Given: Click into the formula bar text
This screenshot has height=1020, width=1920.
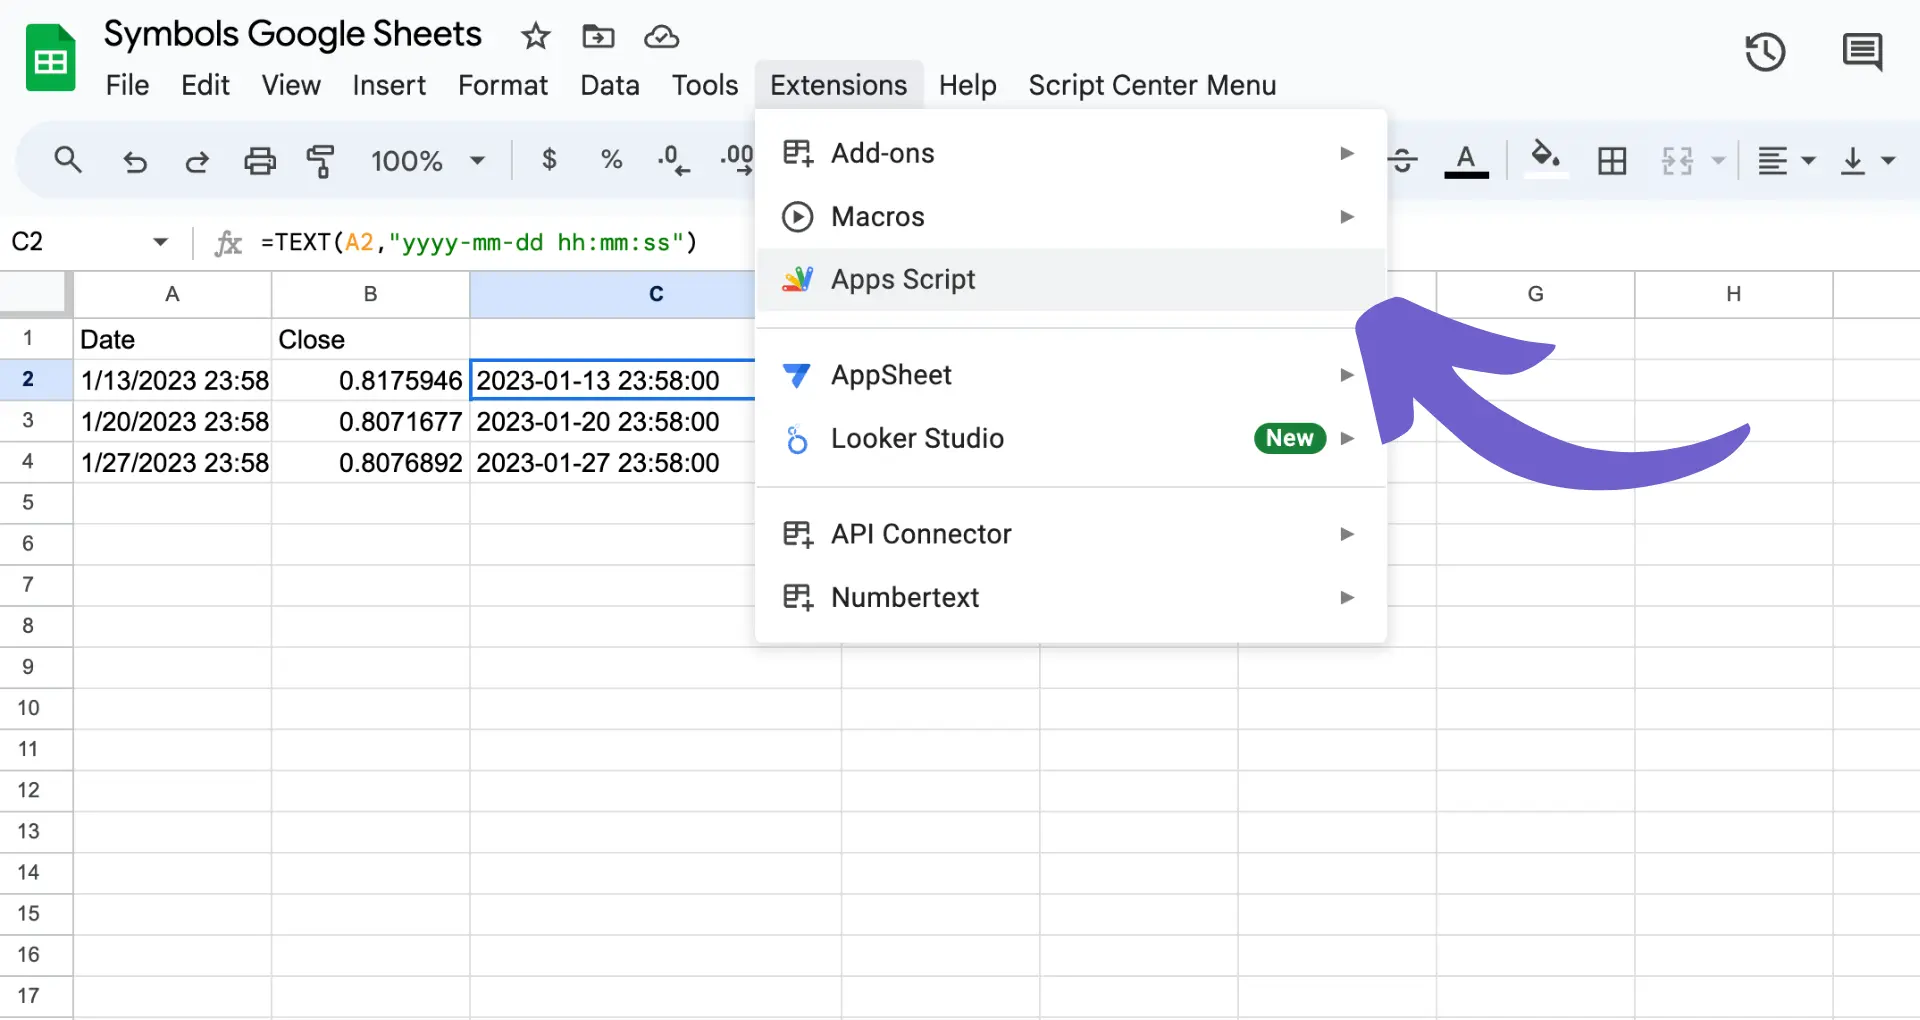Looking at the screenshot, I should point(478,242).
